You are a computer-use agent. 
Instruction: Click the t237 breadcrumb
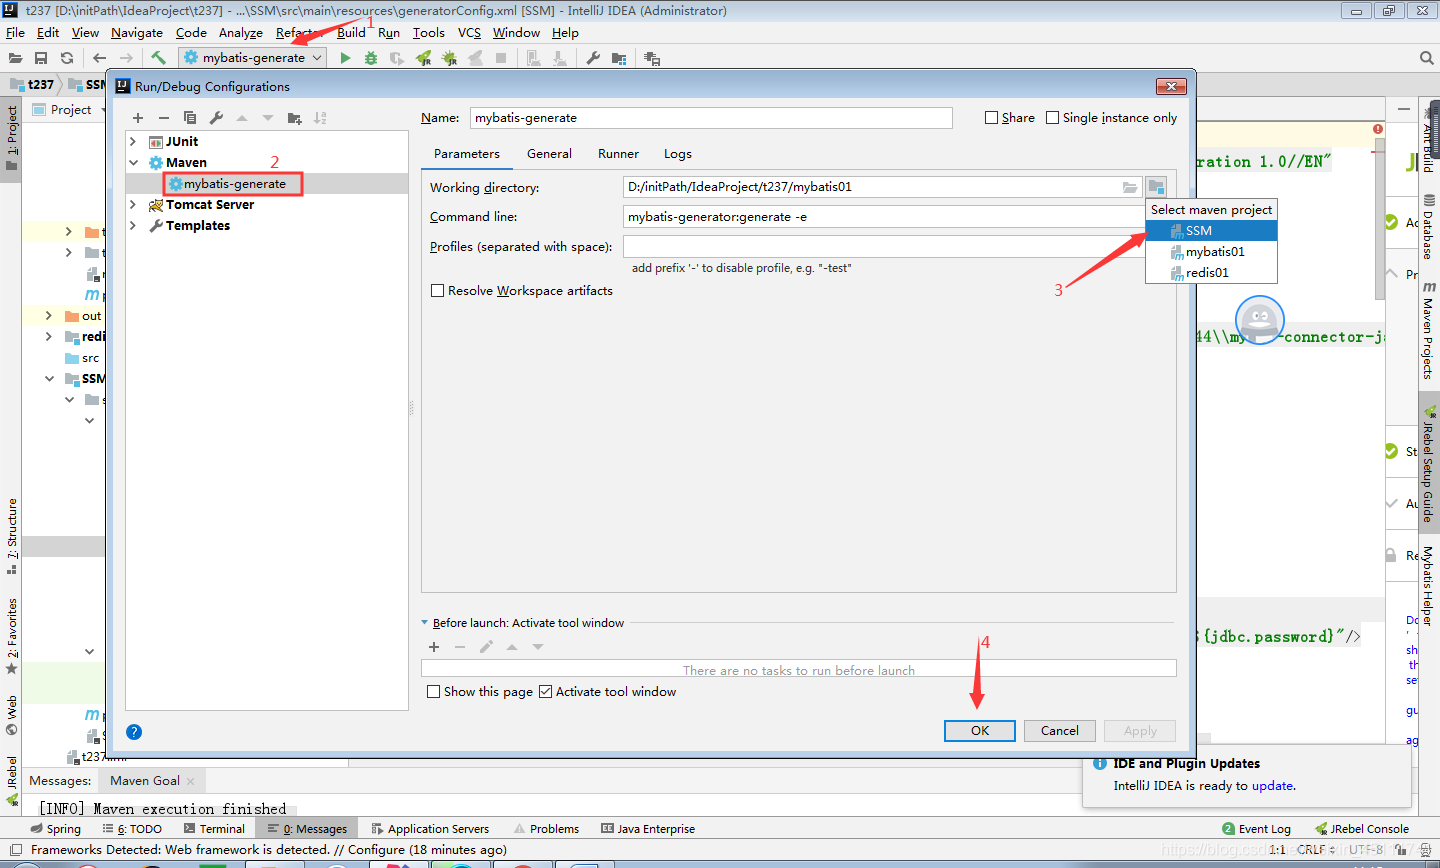point(31,85)
